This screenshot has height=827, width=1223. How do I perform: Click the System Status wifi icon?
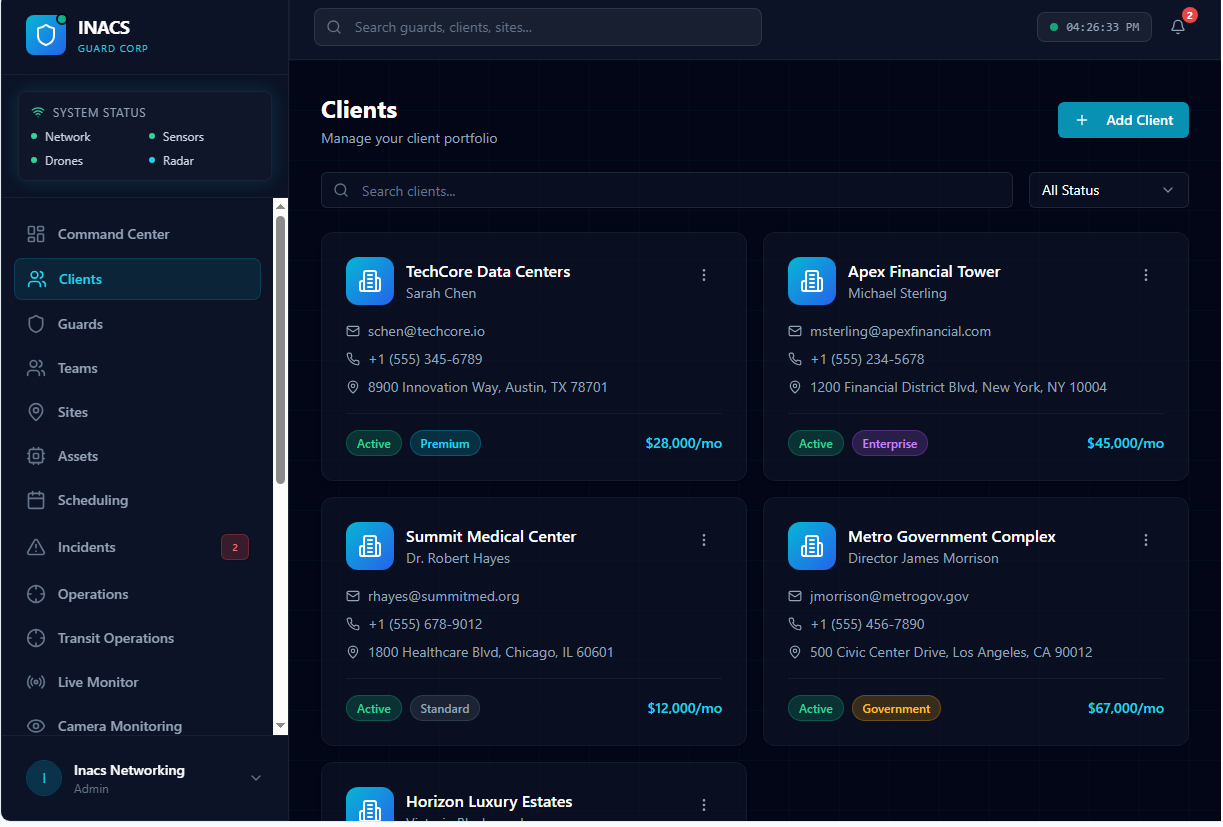click(x=38, y=112)
